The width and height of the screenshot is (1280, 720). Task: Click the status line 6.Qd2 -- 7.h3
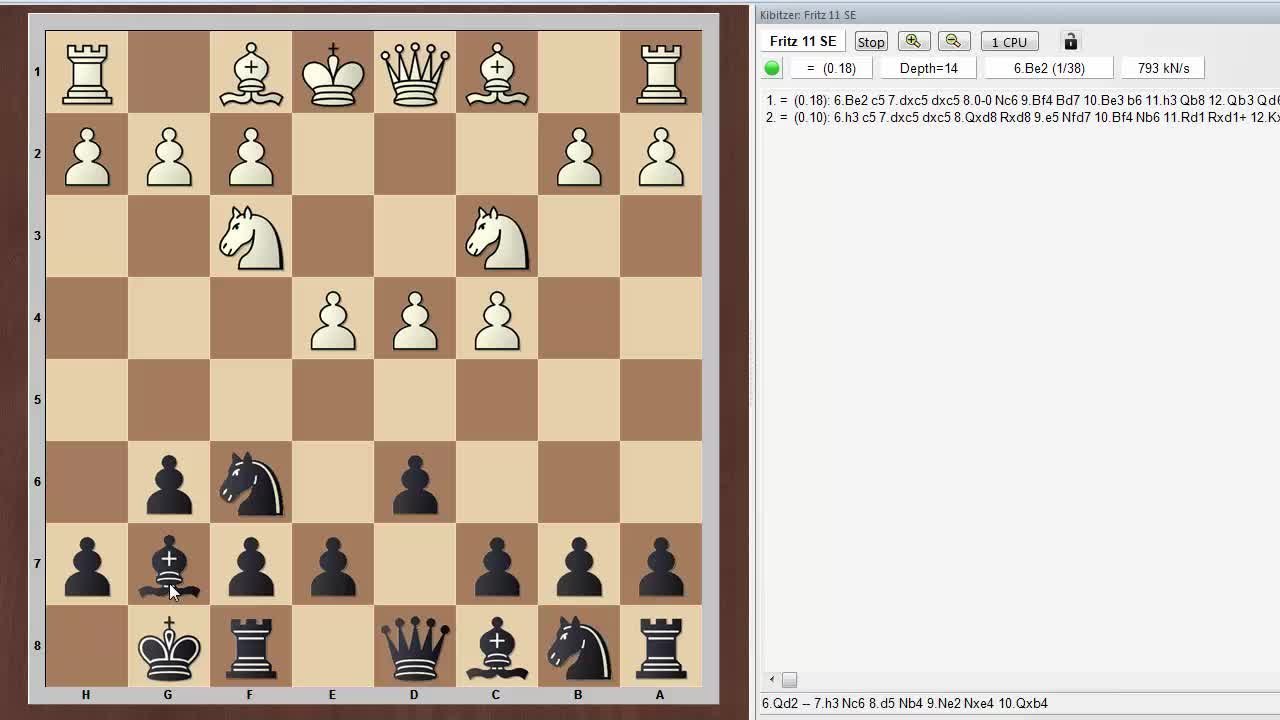904,703
